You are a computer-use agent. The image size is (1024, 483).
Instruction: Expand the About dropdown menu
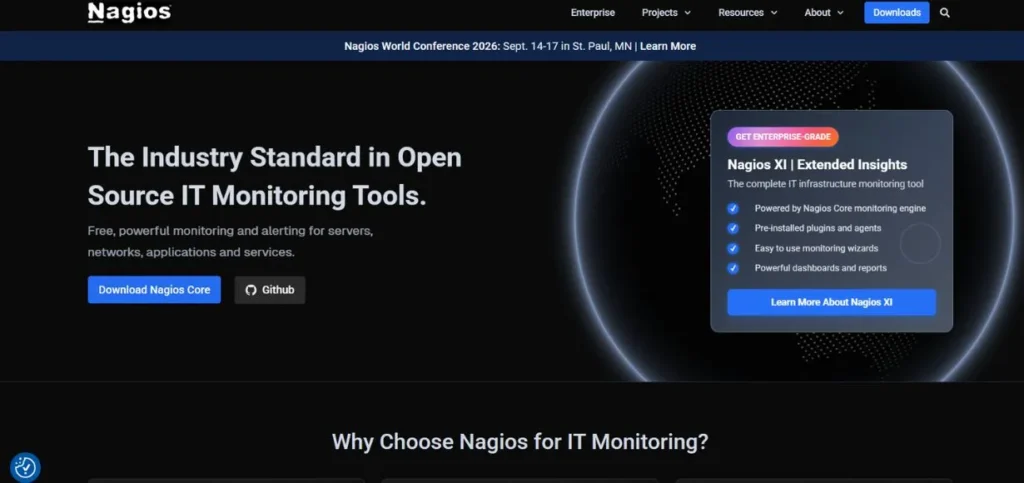tap(824, 13)
